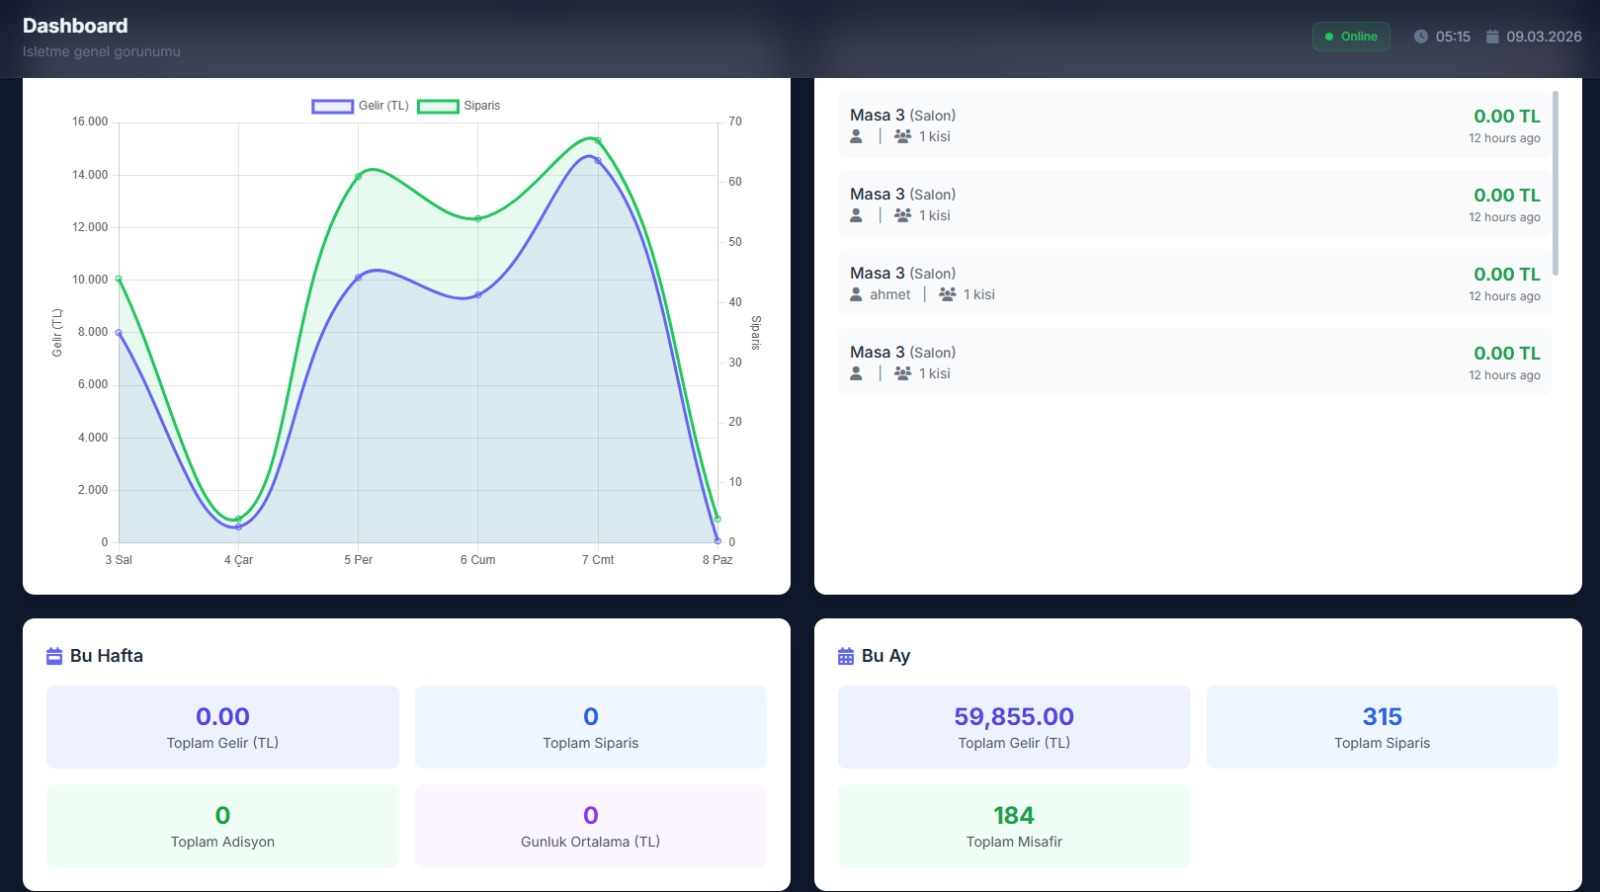Click the calendar icon beside 09.03.2026
Viewport: 1600px width, 892px height.
point(1492,37)
